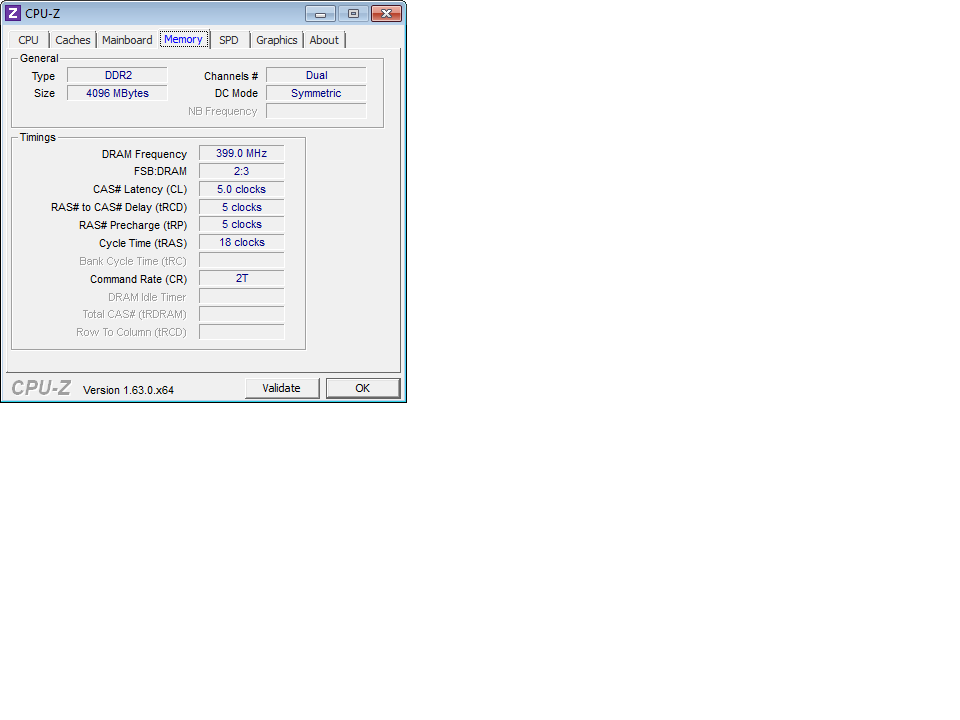Viewport: 960px width, 720px height.
Task: Click the 2T Command Rate value
Action: [x=242, y=279]
